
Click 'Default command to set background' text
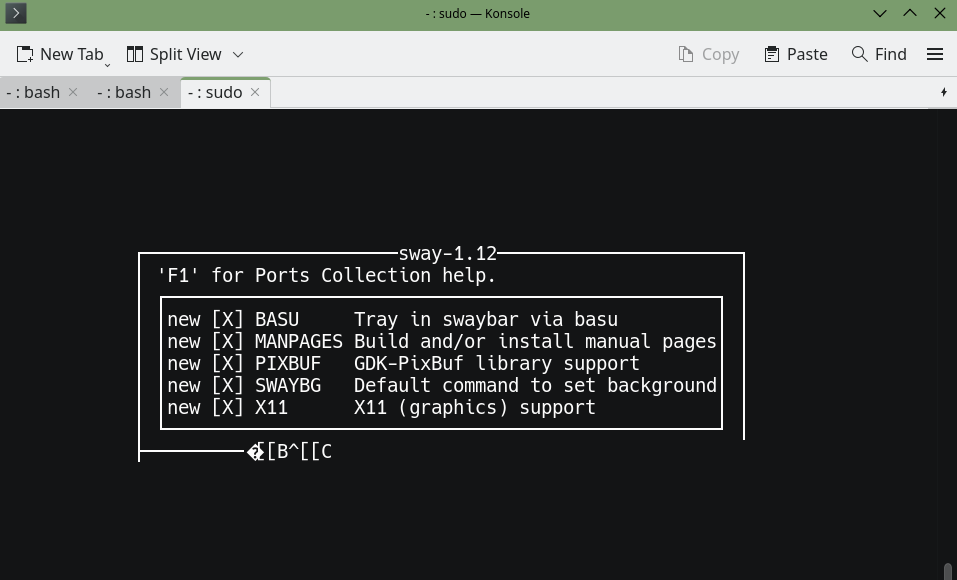(x=535, y=385)
